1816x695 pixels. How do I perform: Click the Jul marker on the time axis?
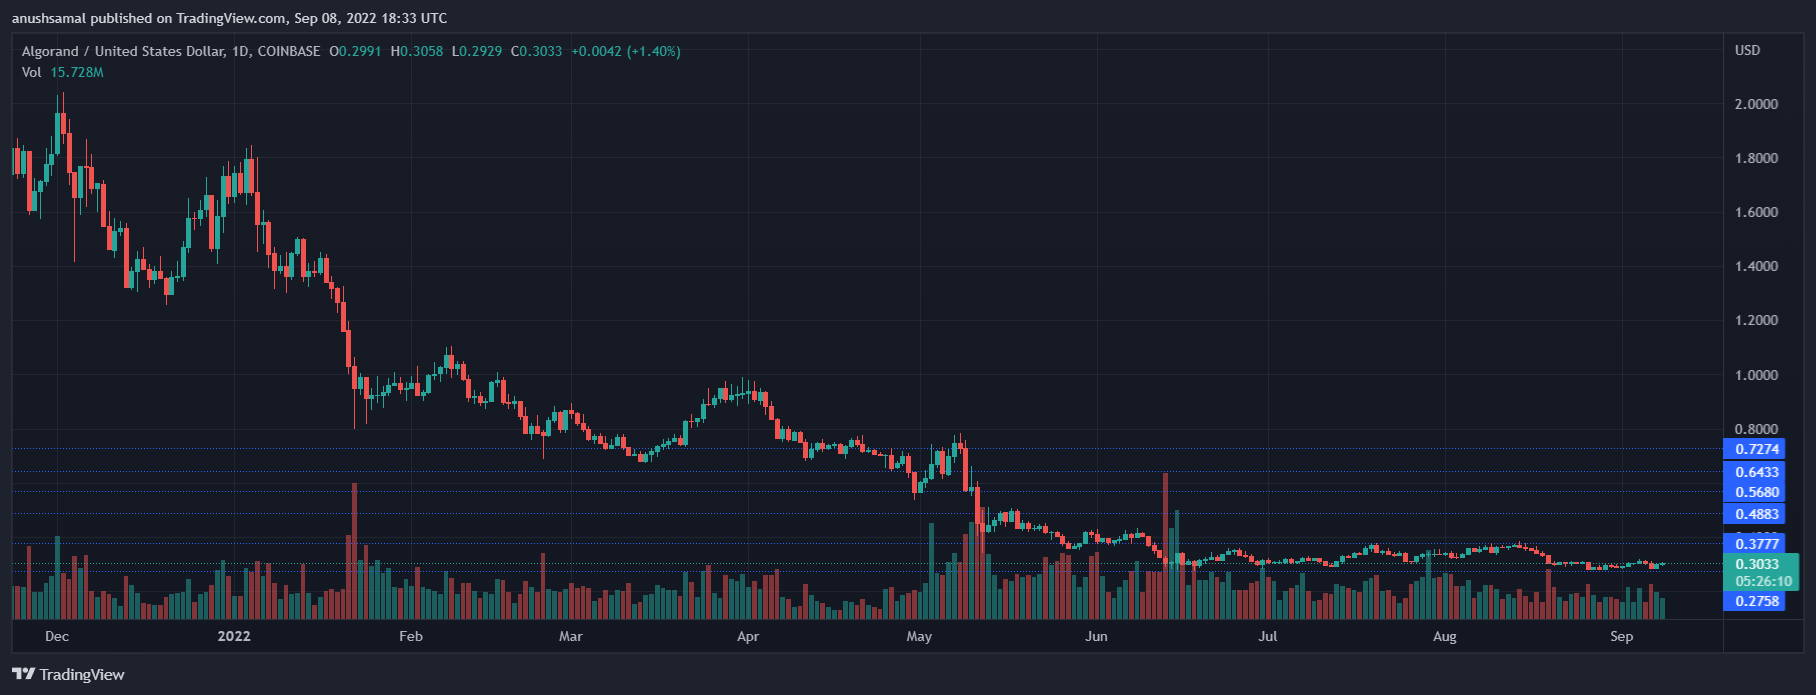1267,636
